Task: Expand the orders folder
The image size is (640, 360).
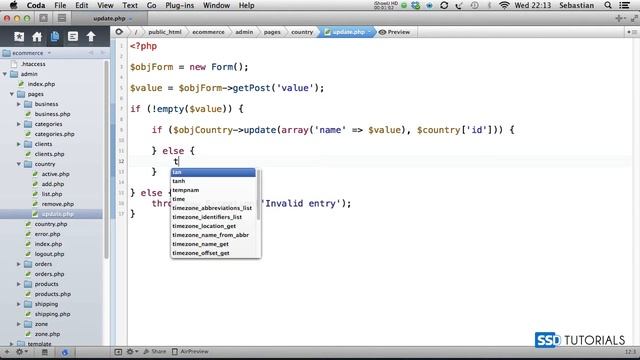Action: 19,264
